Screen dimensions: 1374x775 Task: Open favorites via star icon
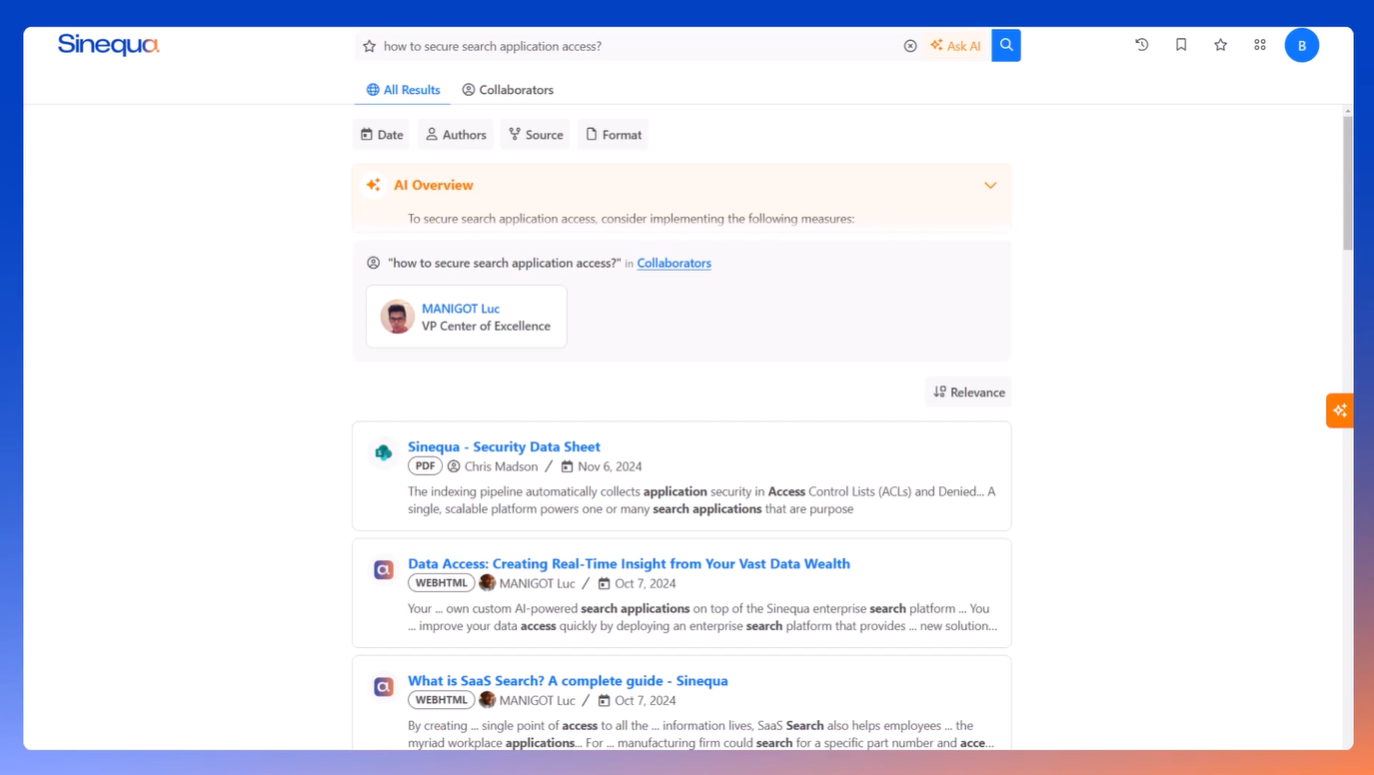(x=1220, y=44)
